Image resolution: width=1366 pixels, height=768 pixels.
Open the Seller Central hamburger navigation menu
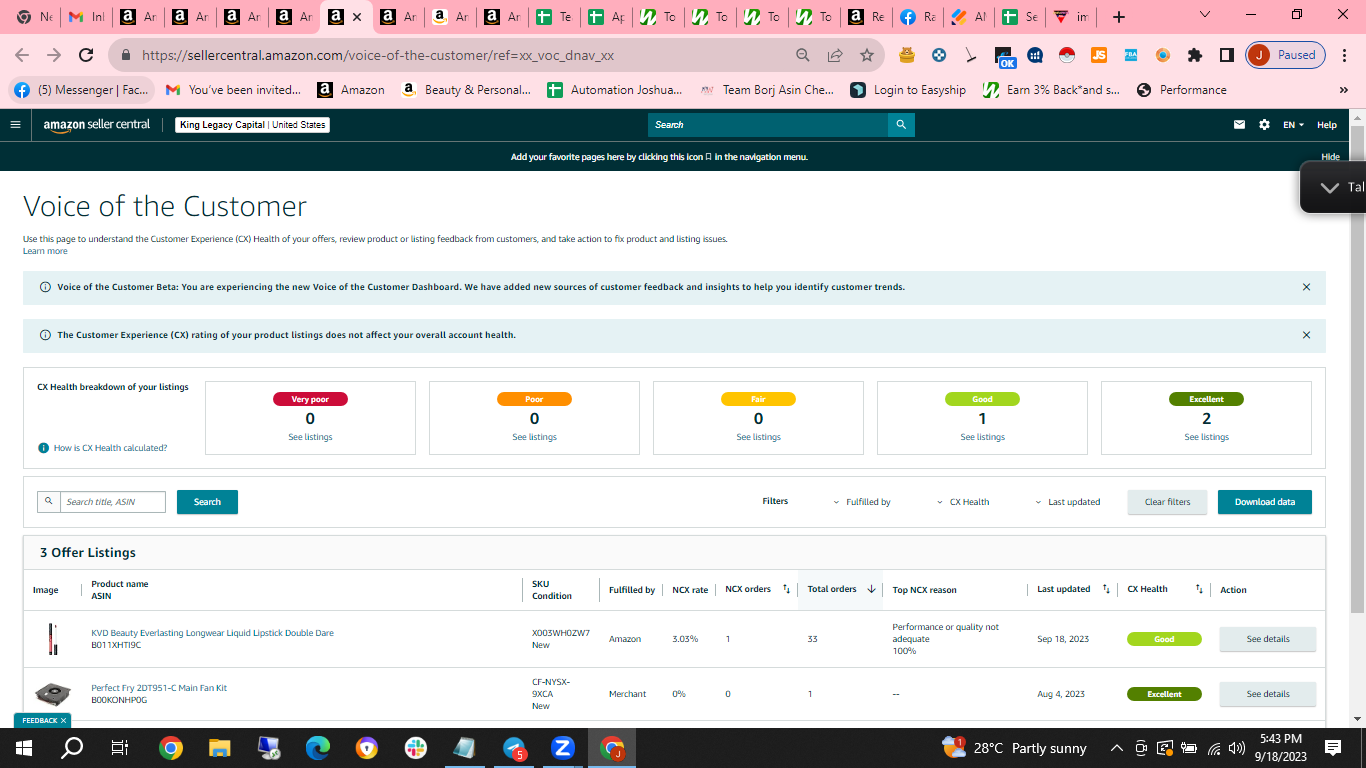(15, 125)
